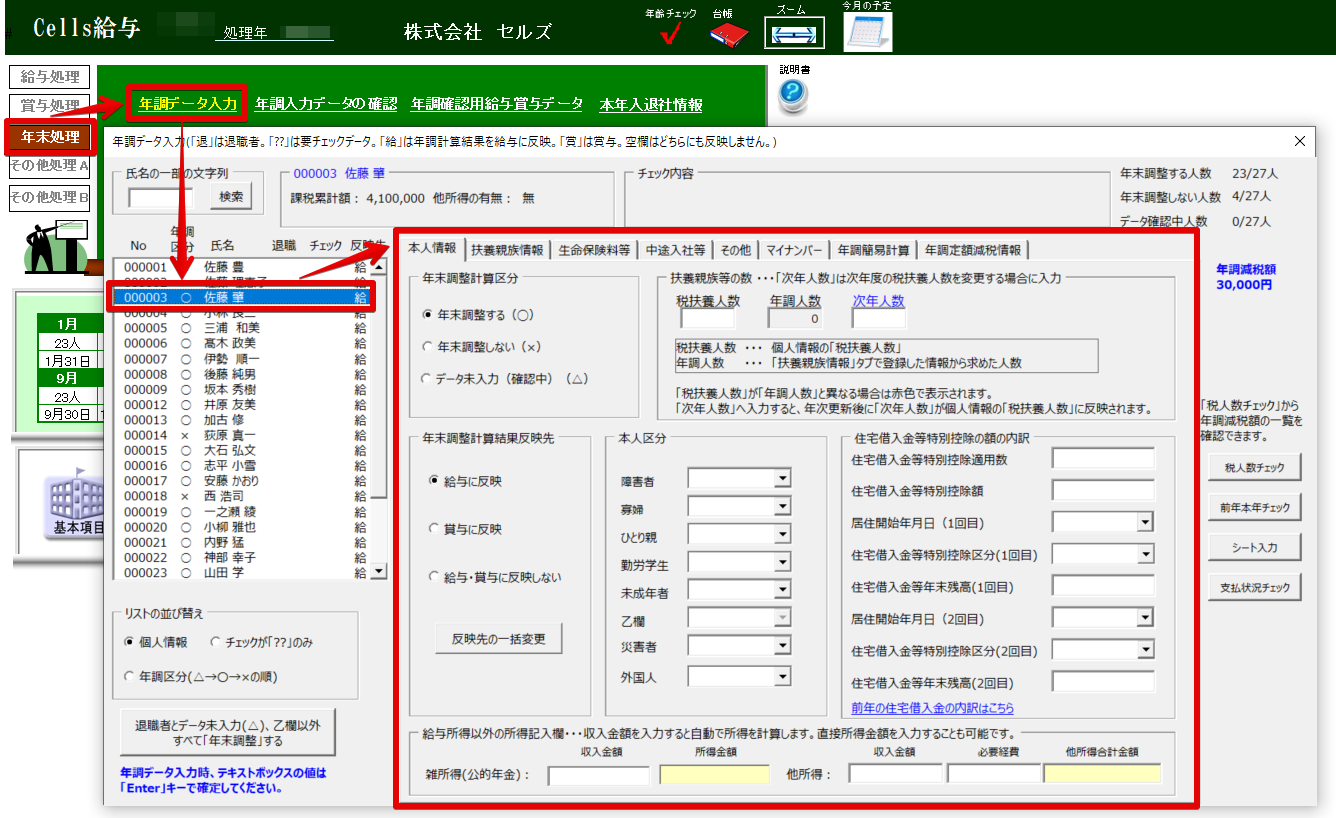Open the 今月の予定 calendar icon
The width and height of the screenshot is (1336, 818).
pyautogui.click(x=867, y=32)
